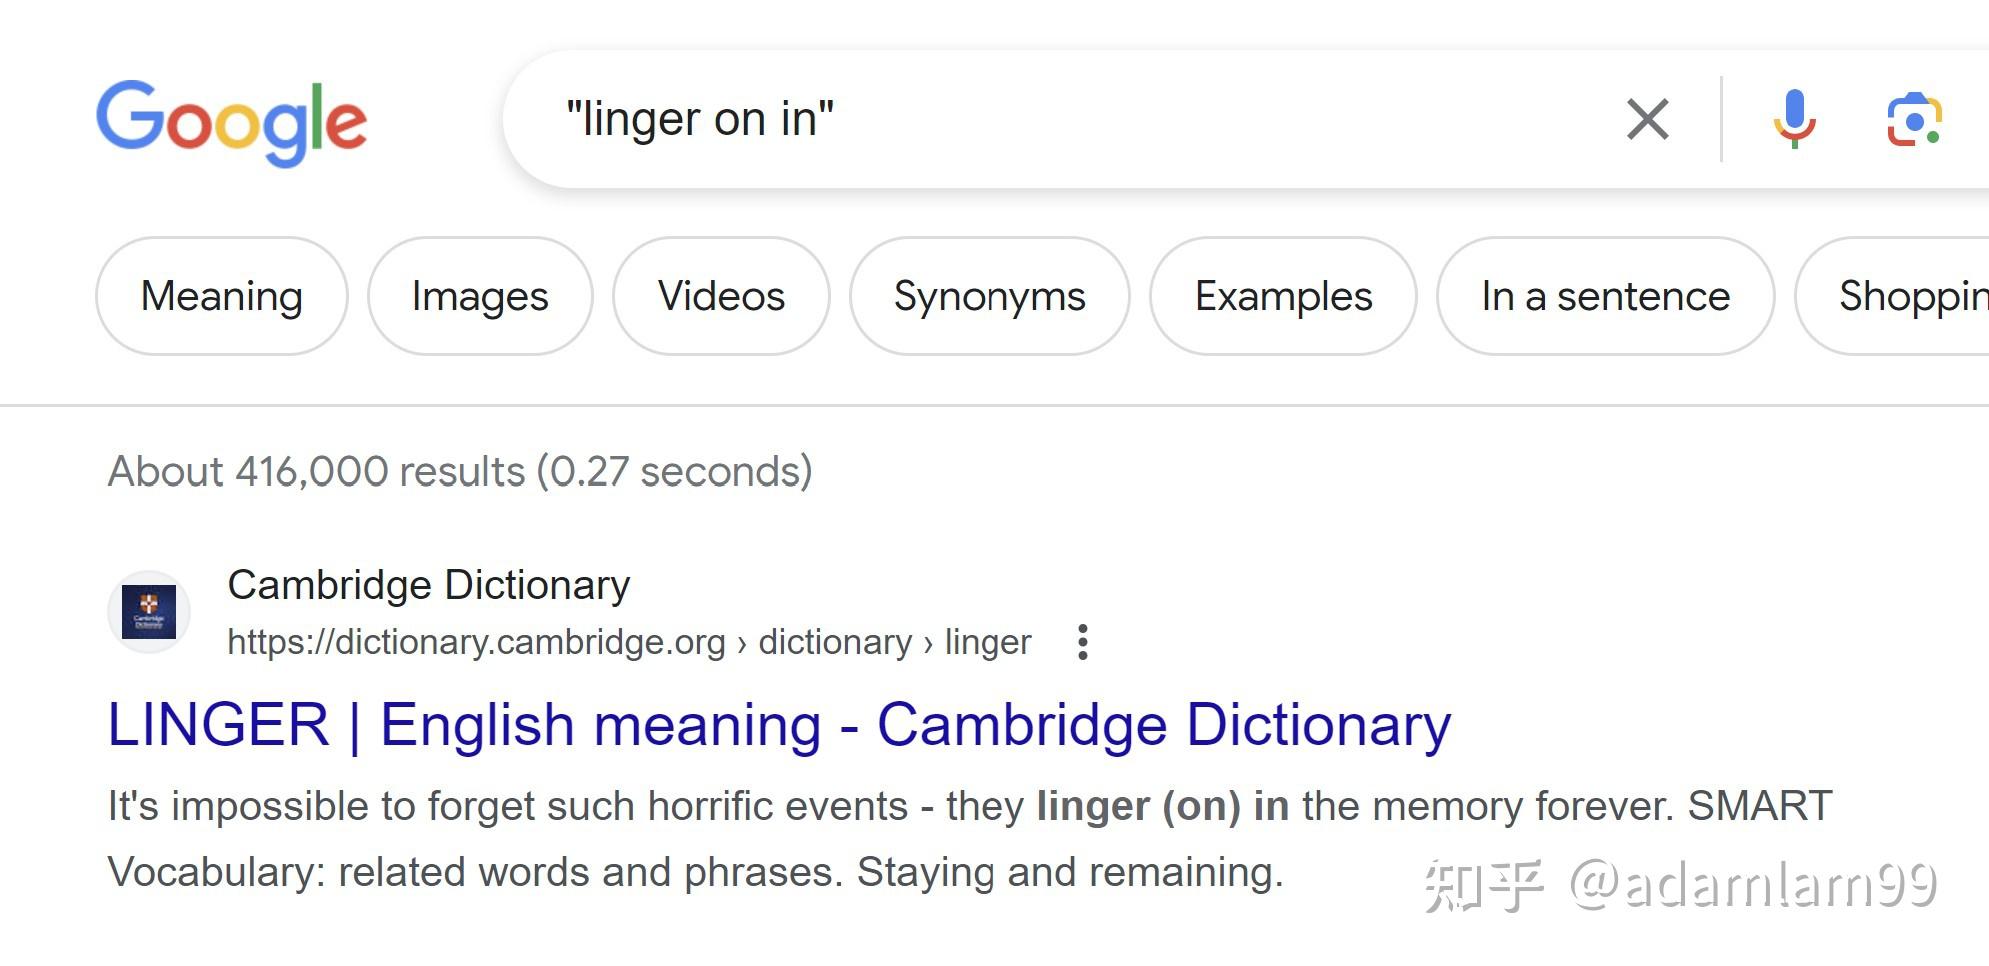Enable the Meaning search refinement
This screenshot has height=966, width=1989.
[222, 296]
